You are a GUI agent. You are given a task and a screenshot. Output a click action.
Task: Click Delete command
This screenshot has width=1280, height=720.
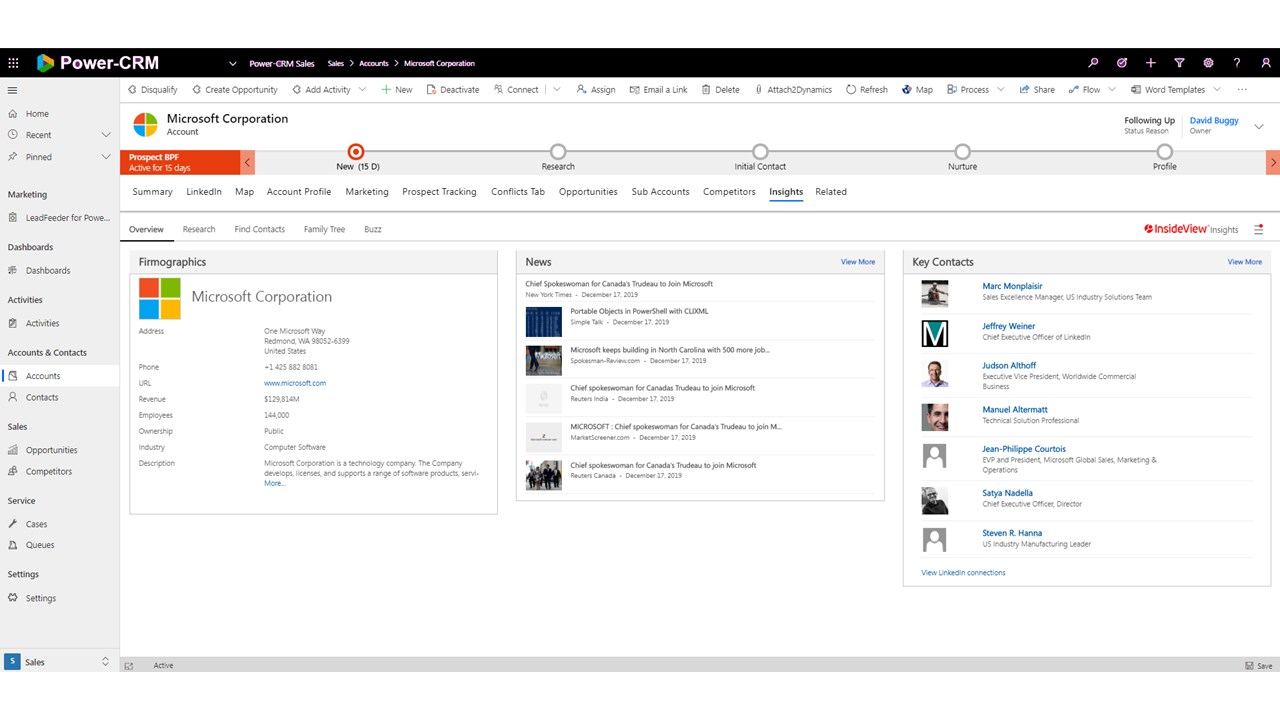(x=720, y=90)
